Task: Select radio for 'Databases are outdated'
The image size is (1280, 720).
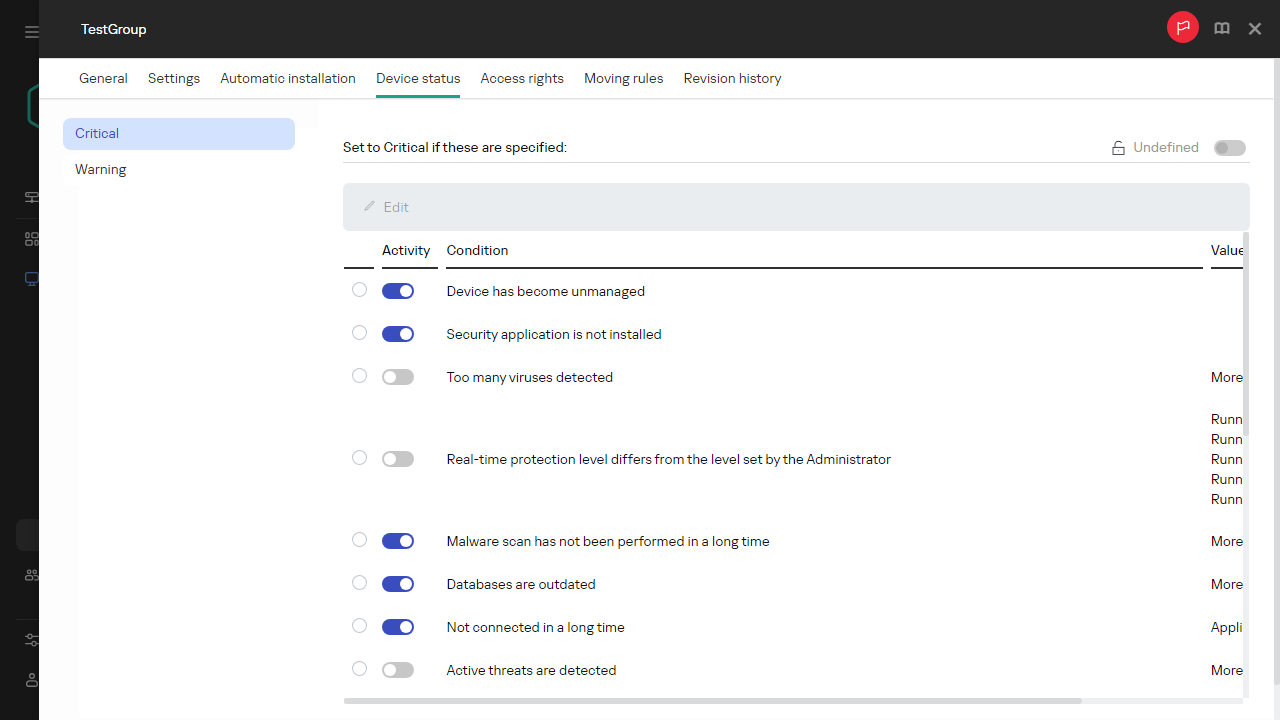Action: click(360, 583)
